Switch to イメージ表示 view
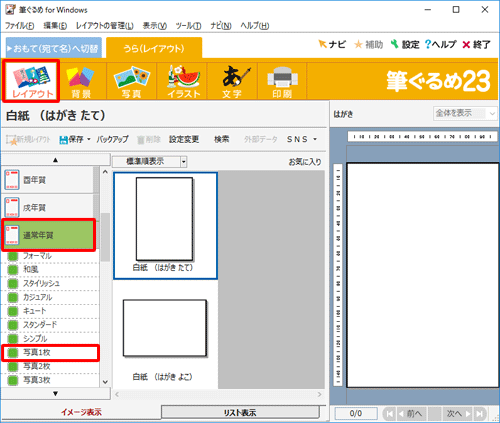The width and height of the screenshot is (500, 423). point(81,412)
